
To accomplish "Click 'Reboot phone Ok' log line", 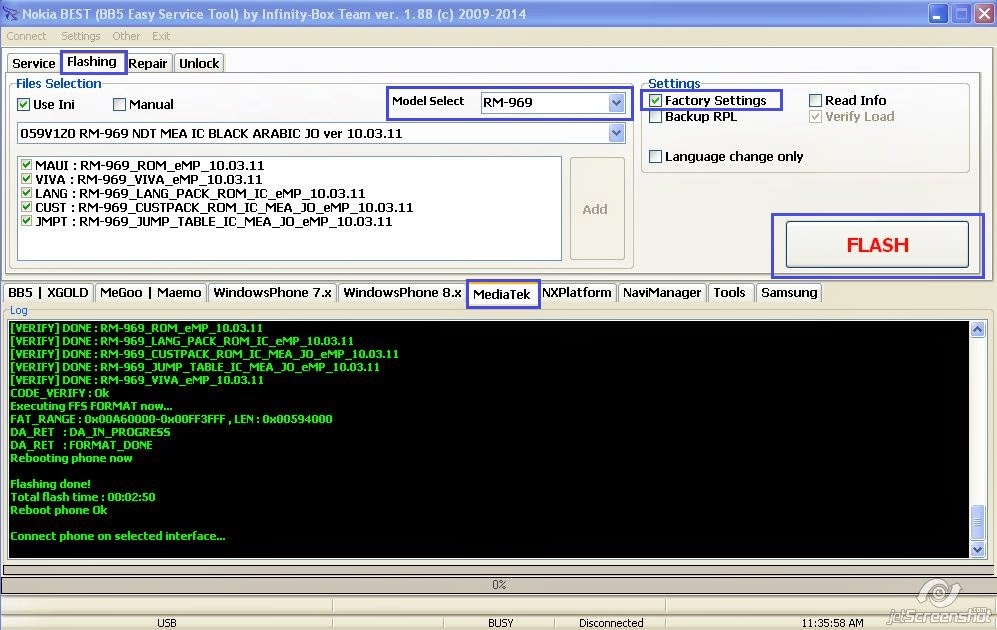I will coord(58,510).
